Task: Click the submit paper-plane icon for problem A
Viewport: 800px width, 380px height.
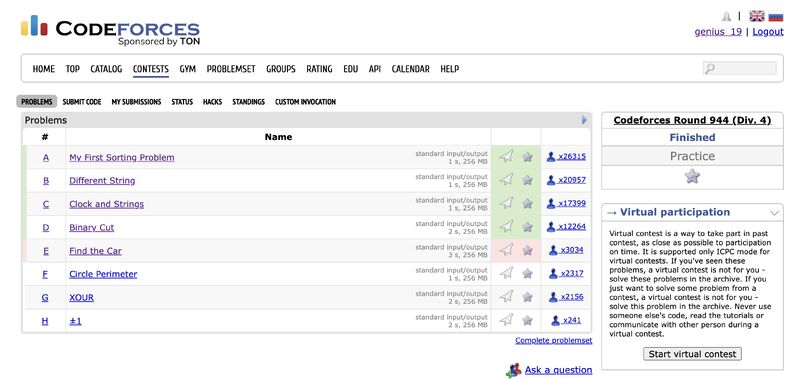Action: click(506, 157)
